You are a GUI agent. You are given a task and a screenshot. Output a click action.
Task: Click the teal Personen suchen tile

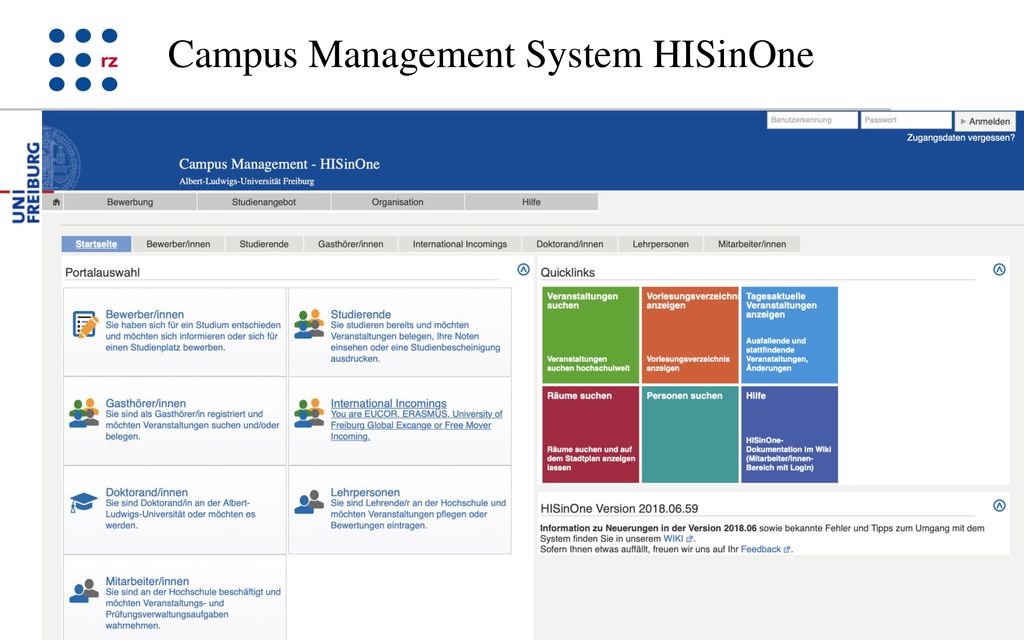tap(690, 434)
